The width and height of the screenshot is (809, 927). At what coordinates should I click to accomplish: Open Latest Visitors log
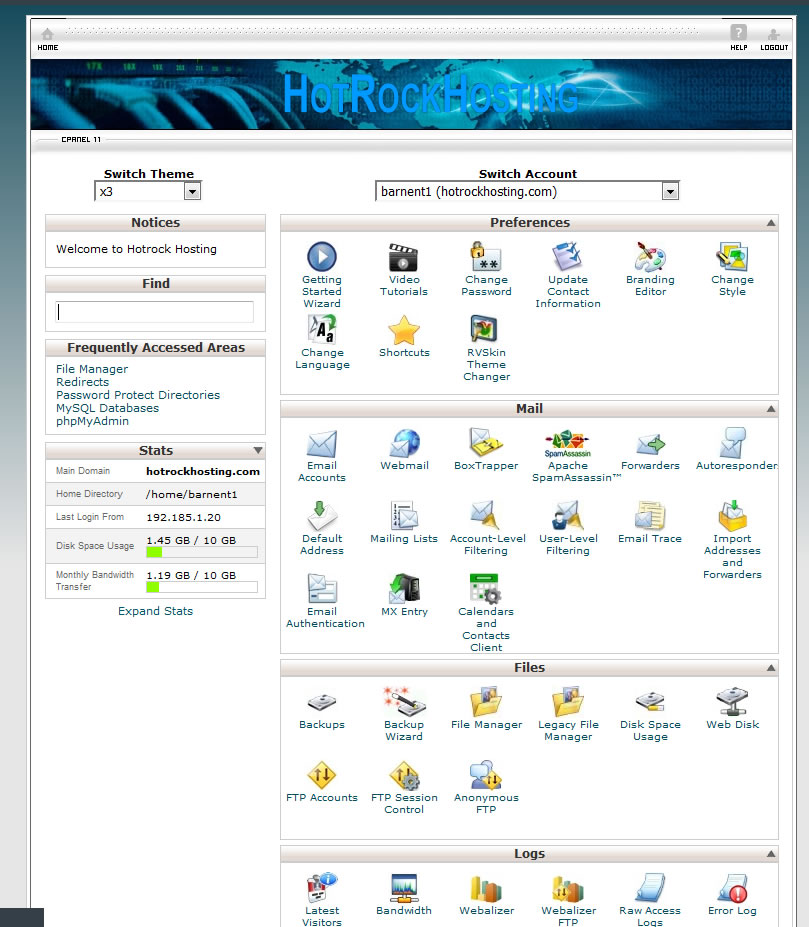tap(322, 888)
